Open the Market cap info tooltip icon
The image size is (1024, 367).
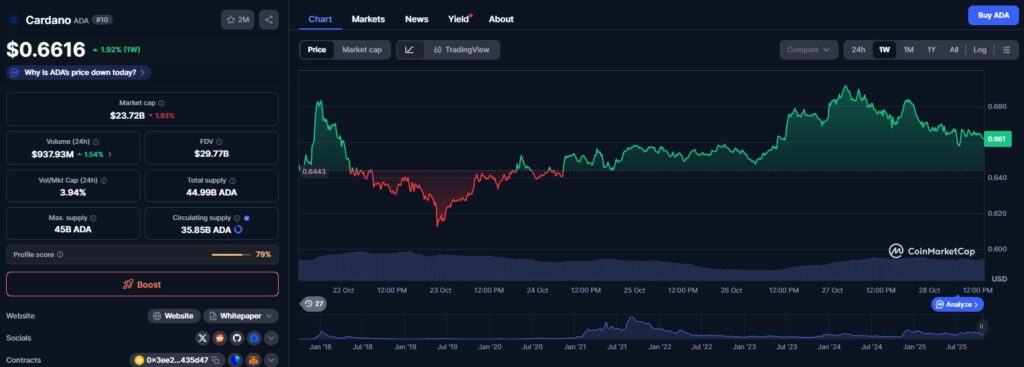point(162,103)
